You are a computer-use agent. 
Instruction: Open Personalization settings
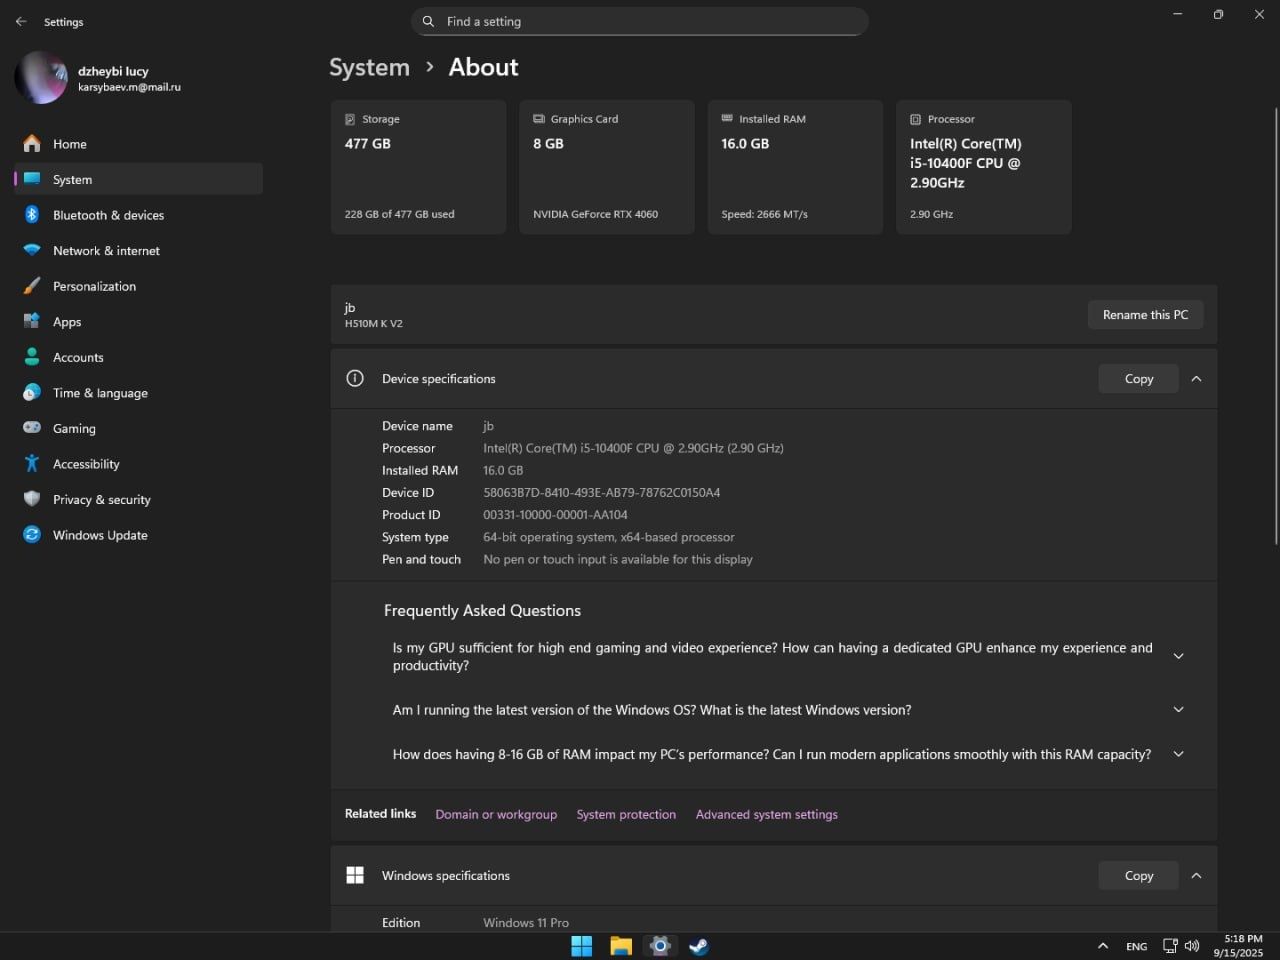pyautogui.click(x=138, y=286)
